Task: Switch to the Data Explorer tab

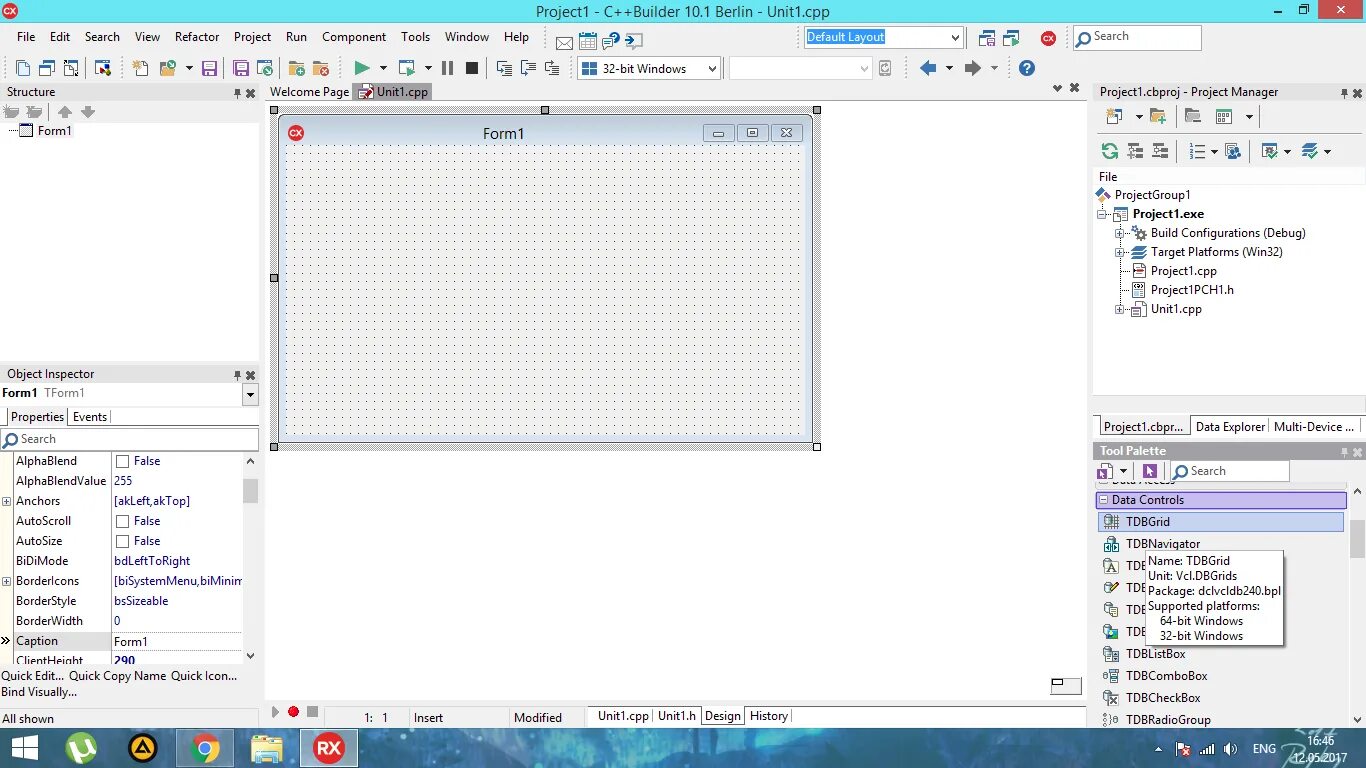Action: tap(1230, 427)
